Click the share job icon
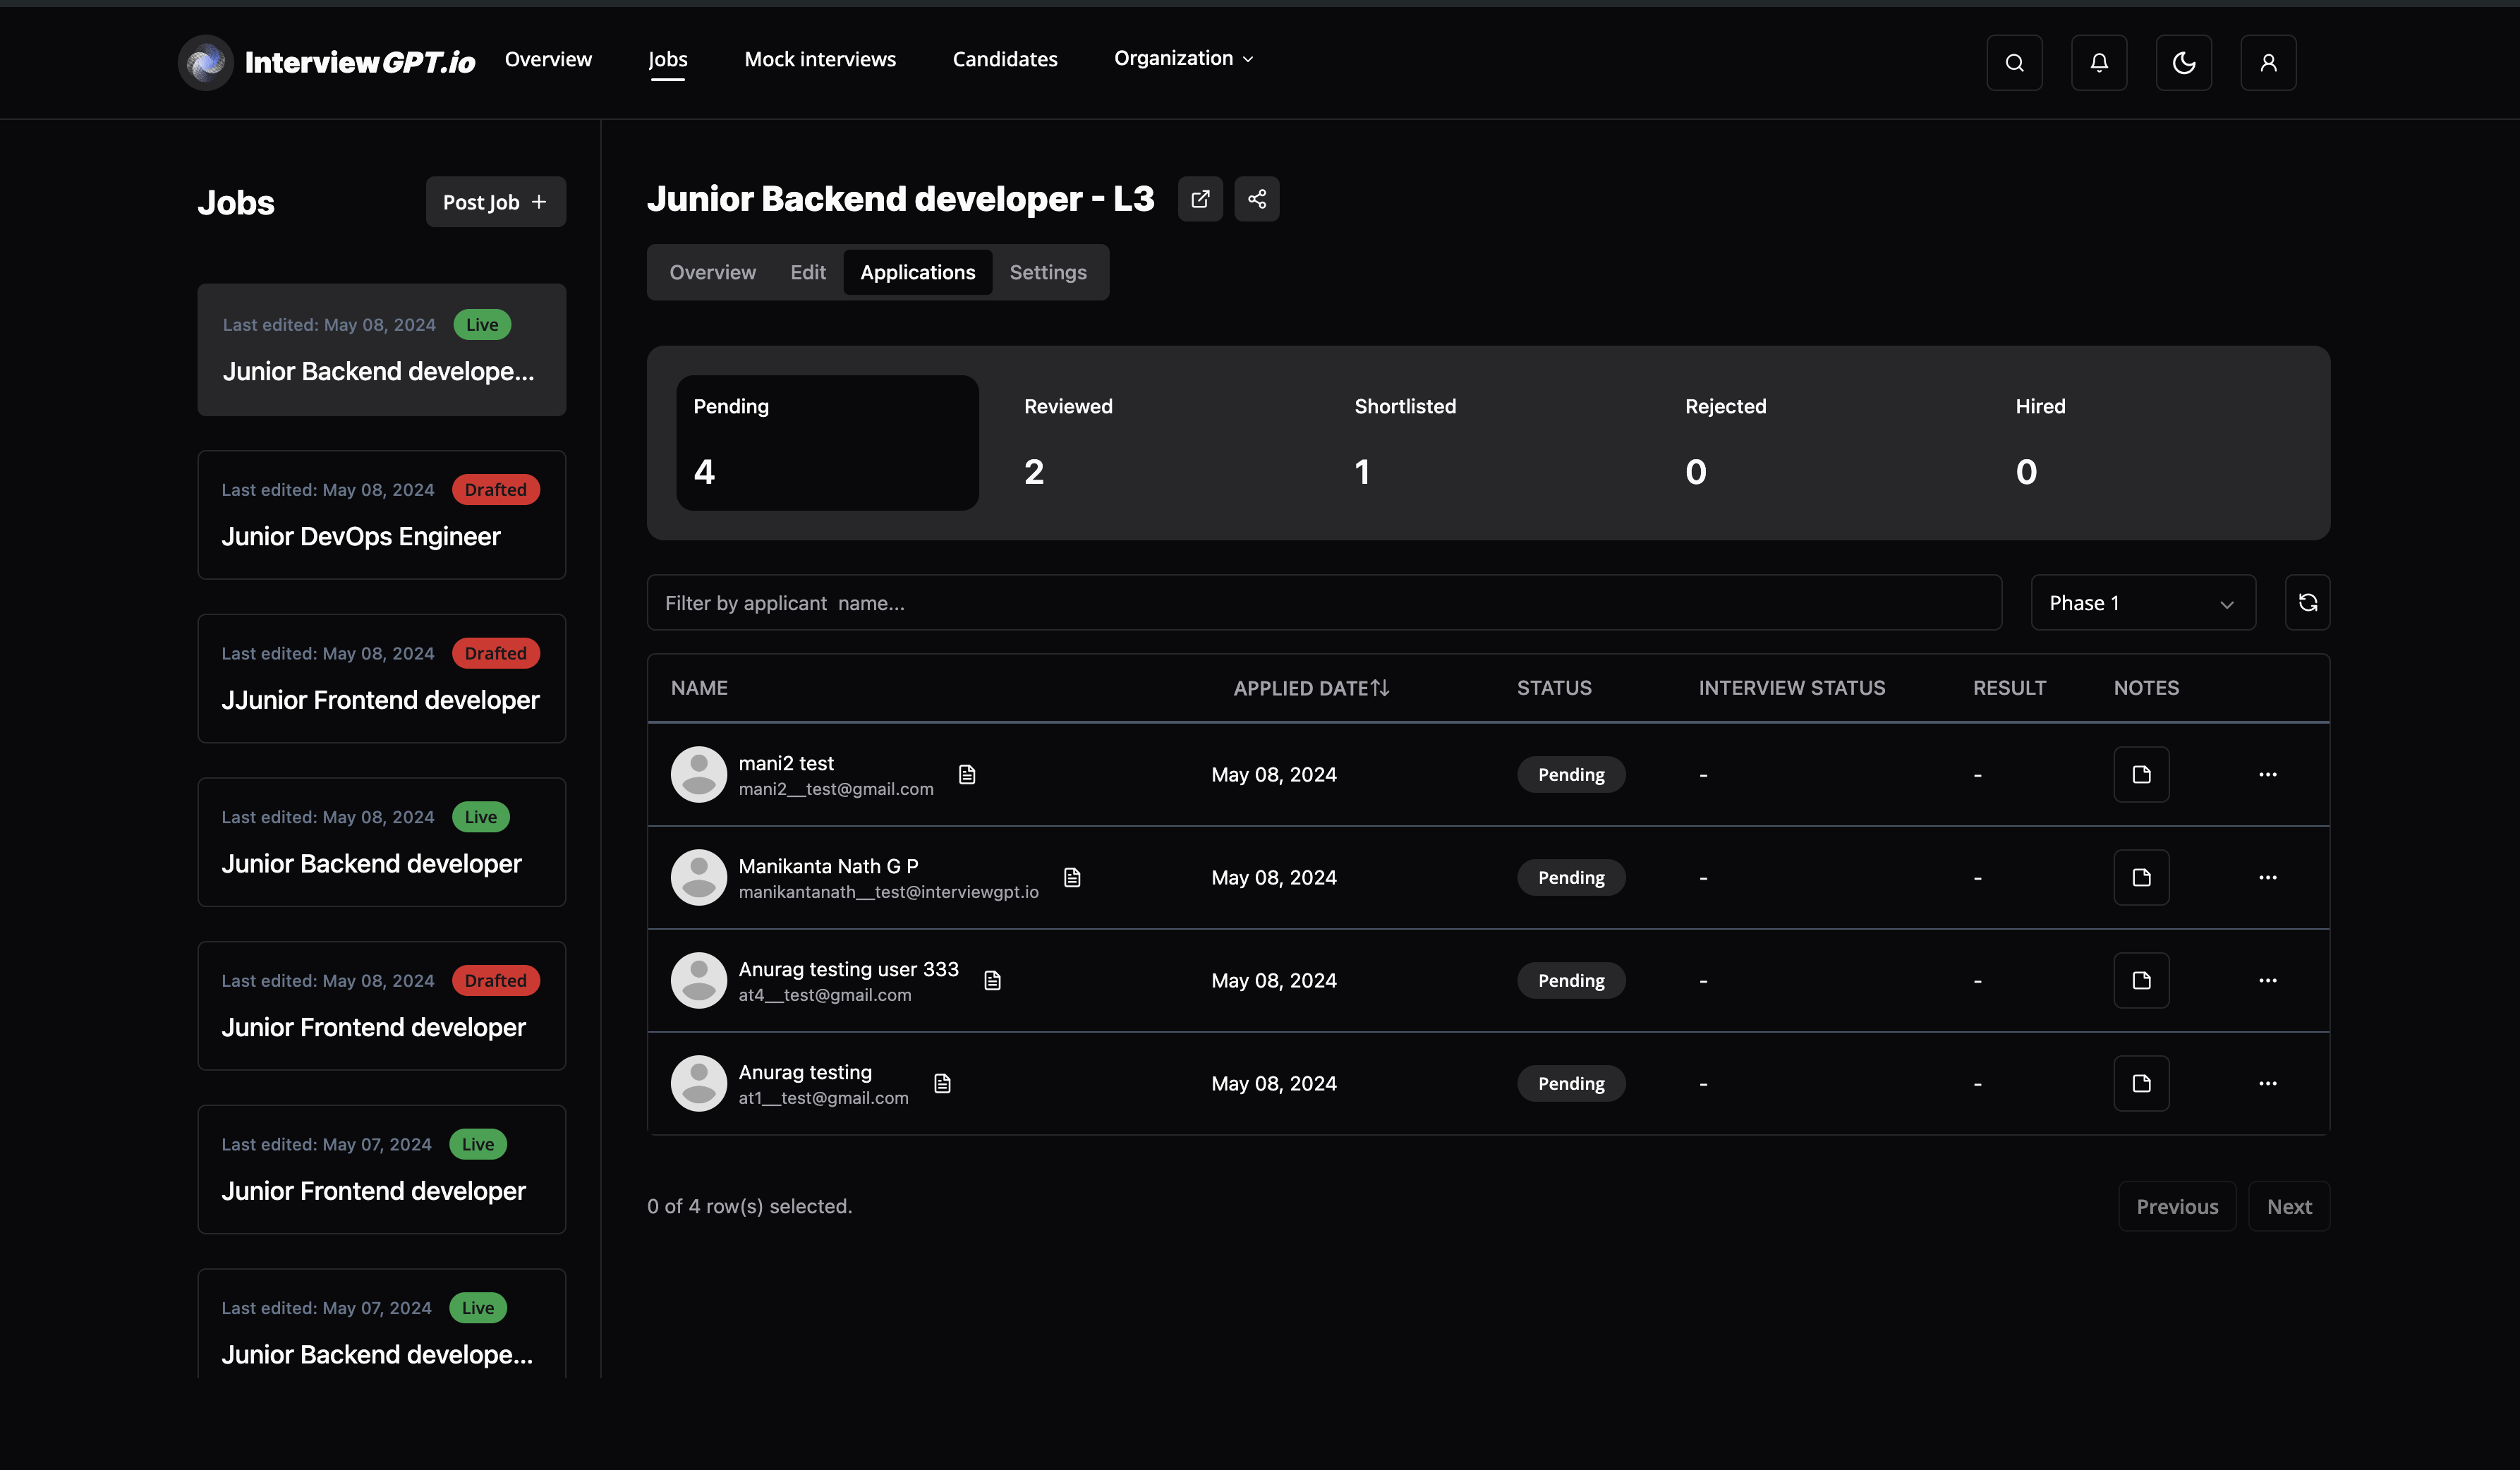This screenshot has height=1470, width=2520. [x=1257, y=199]
